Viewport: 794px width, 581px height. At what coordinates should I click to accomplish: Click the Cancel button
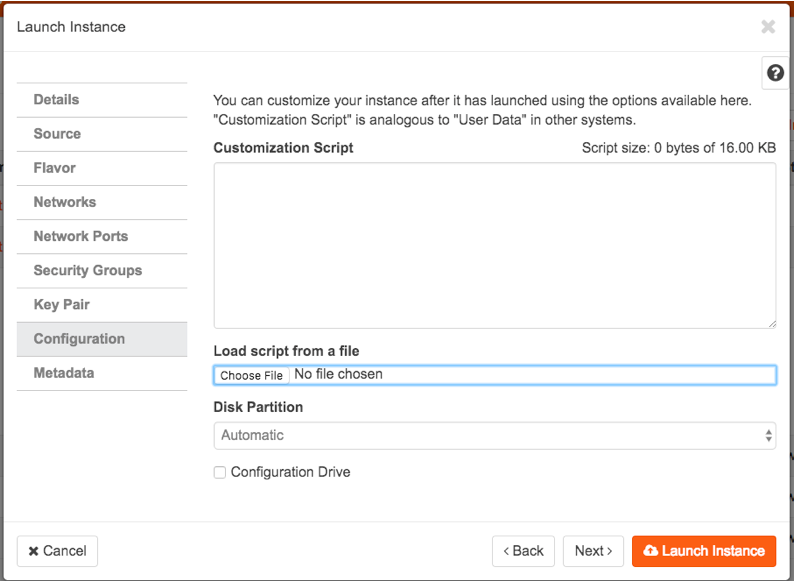coord(57,551)
